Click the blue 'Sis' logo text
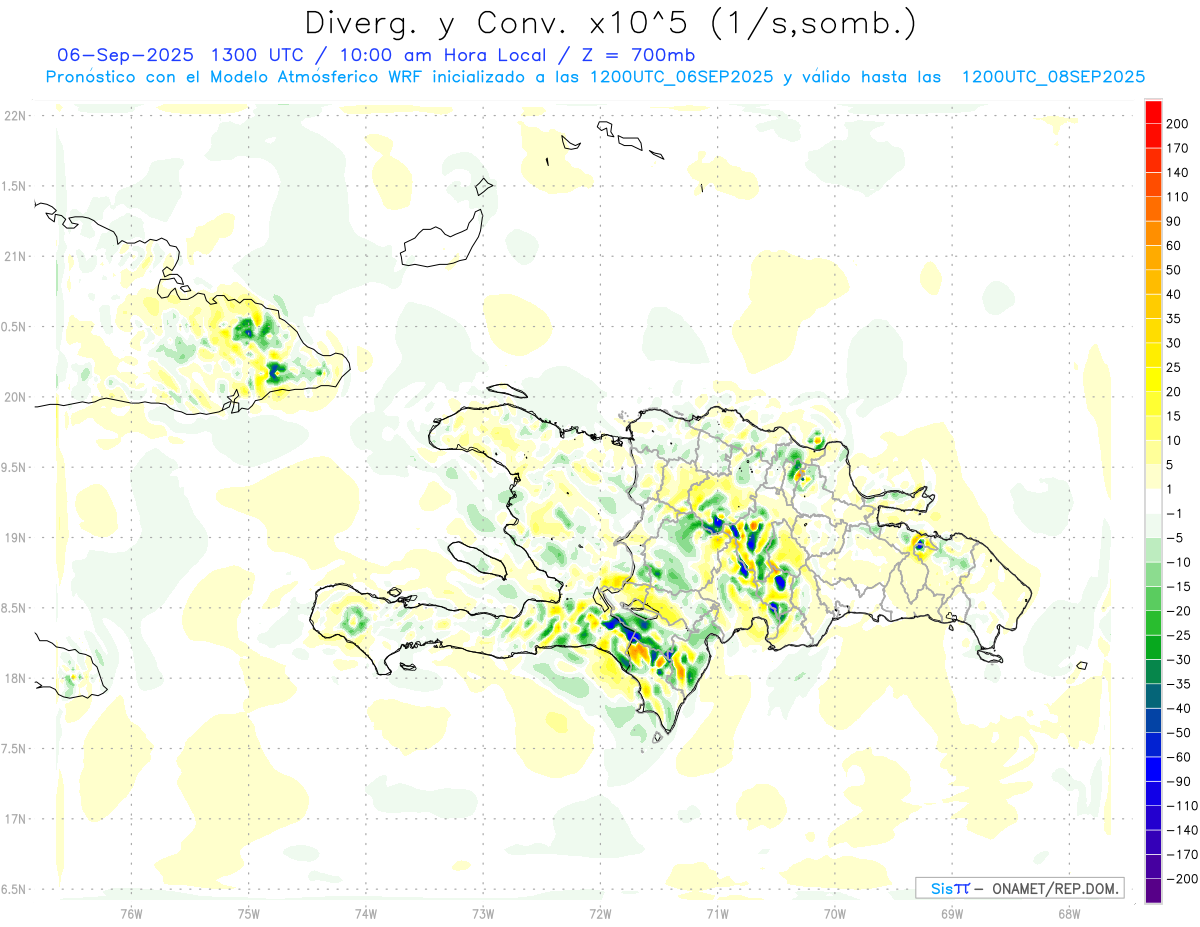The image size is (1200, 927). (x=944, y=888)
